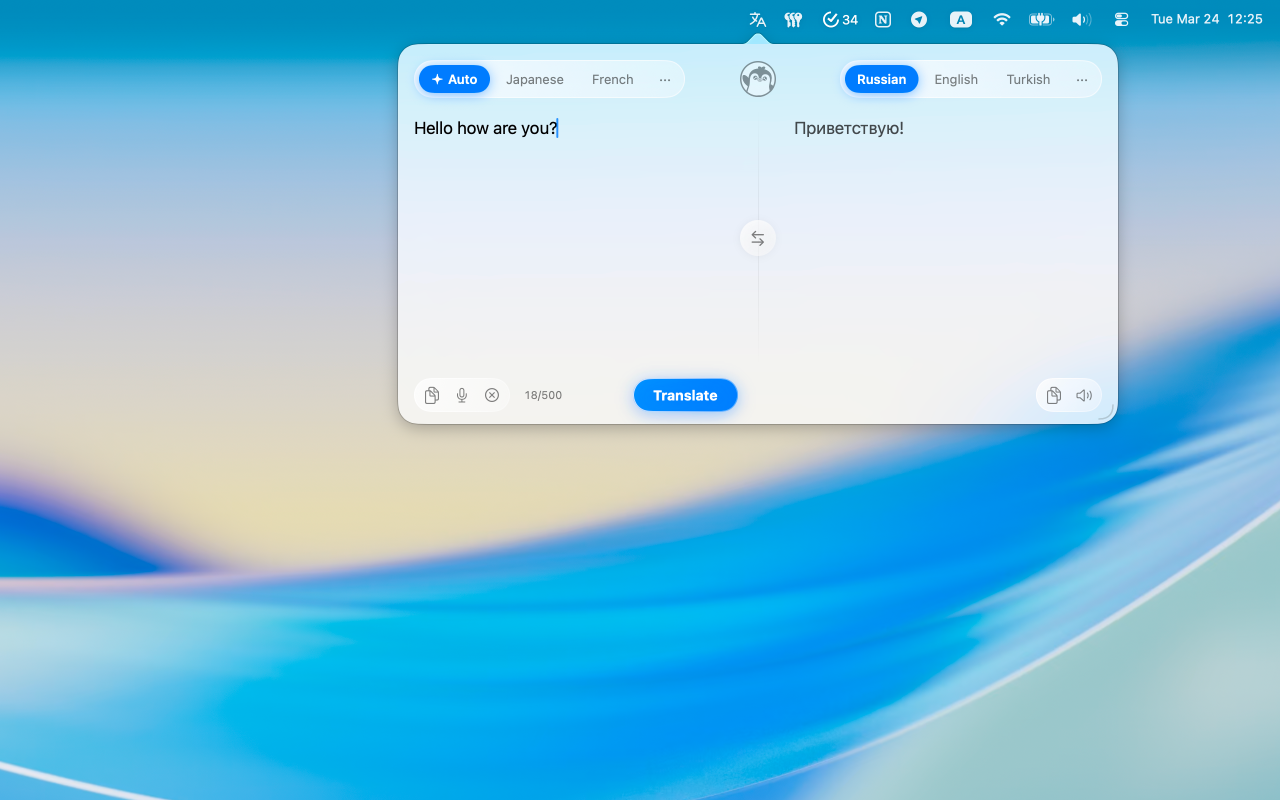
Task: Switch target language to English
Action: pyautogui.click(x=956, y=79)
